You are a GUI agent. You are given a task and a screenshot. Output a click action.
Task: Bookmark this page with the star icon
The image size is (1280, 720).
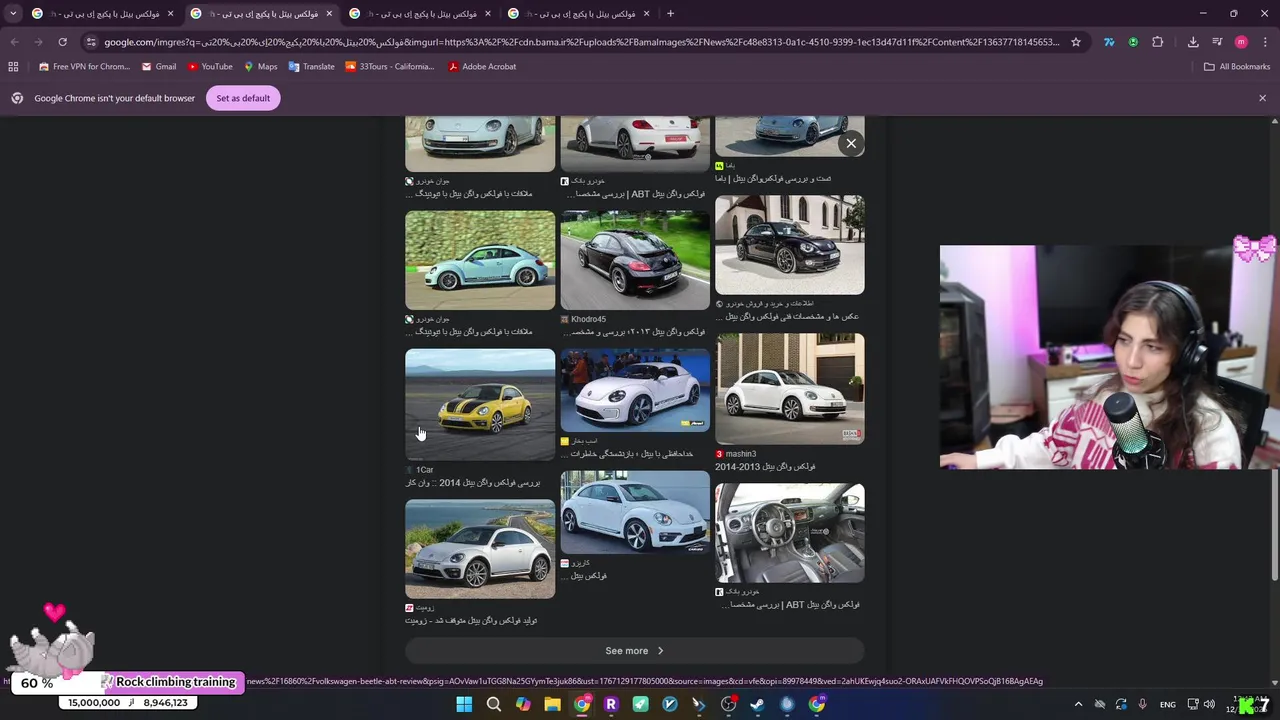coord(1076,42)
